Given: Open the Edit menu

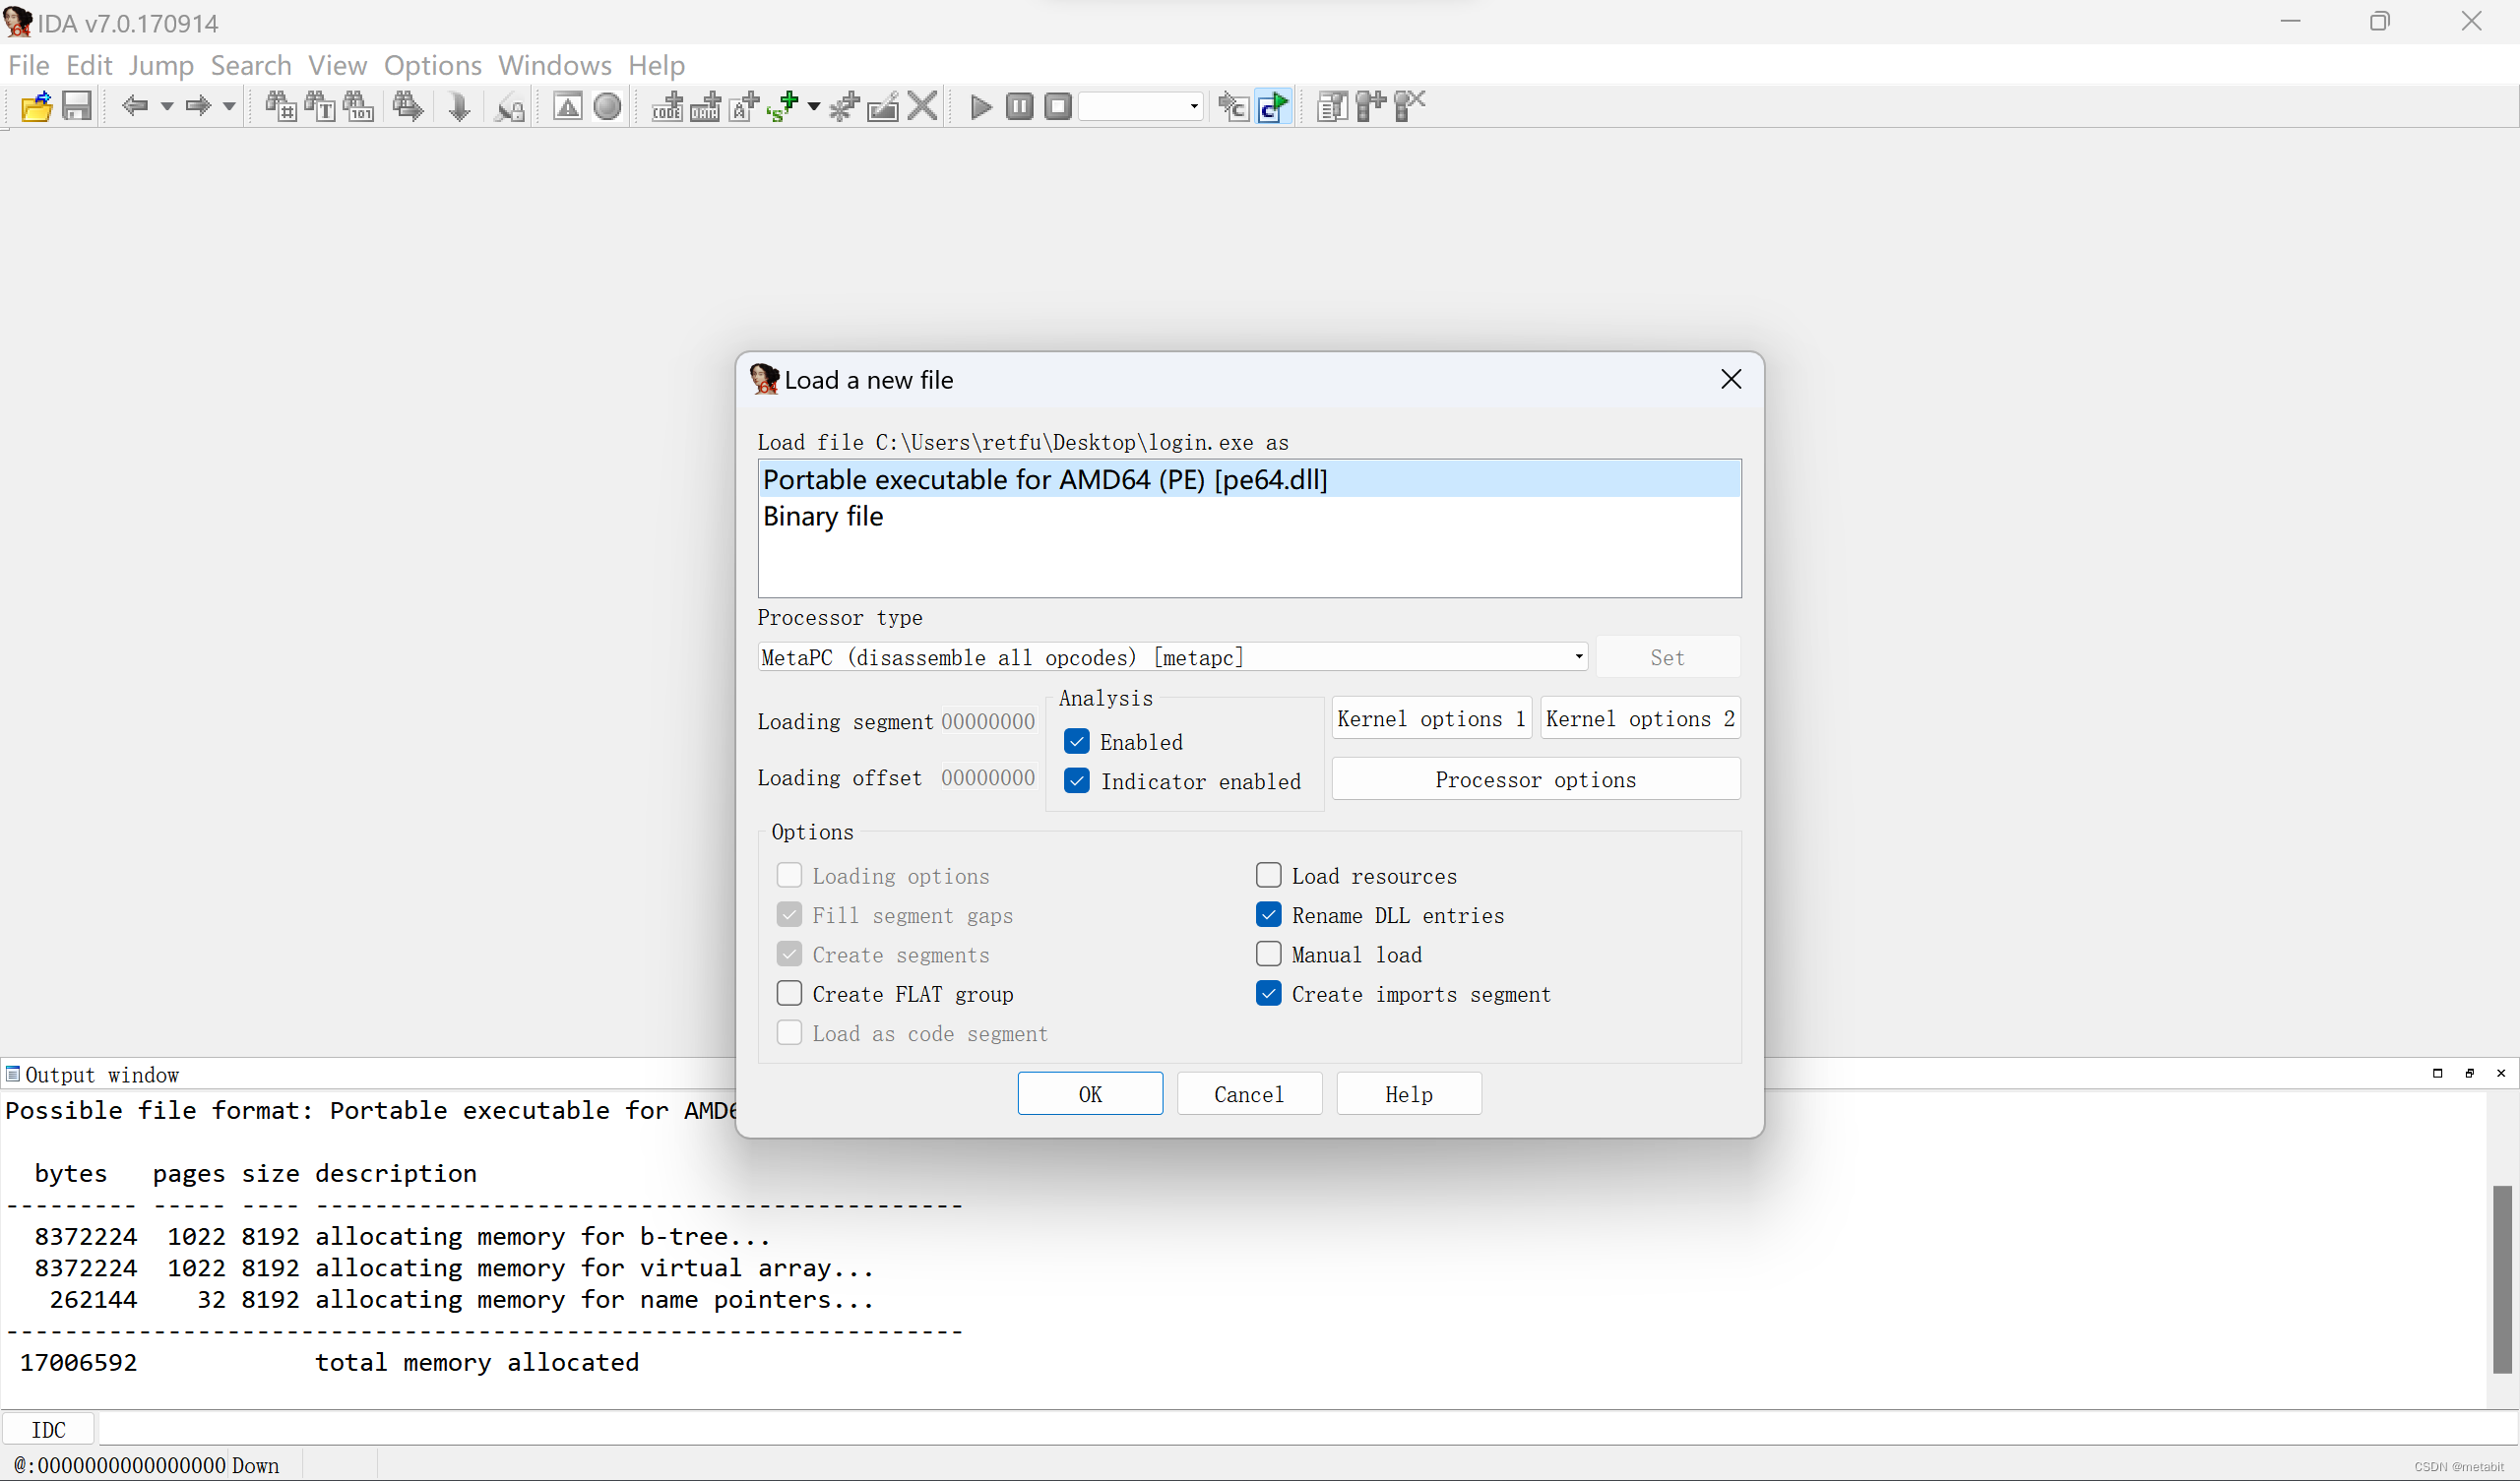Looking at the screenshot, I should coord(89,65).
